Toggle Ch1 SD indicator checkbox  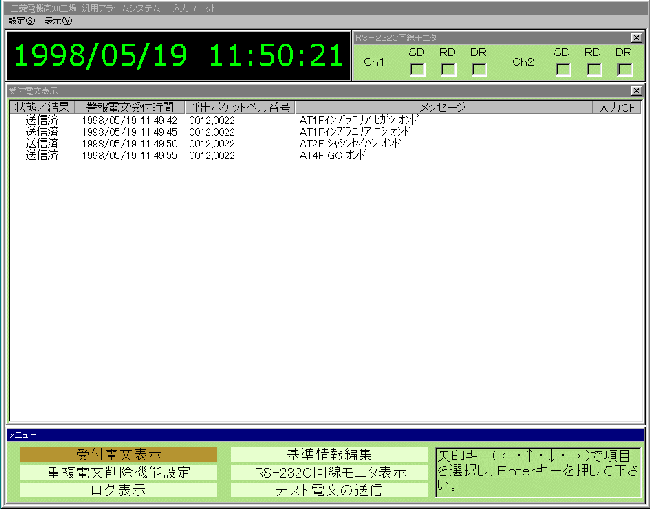click(419, 69)
